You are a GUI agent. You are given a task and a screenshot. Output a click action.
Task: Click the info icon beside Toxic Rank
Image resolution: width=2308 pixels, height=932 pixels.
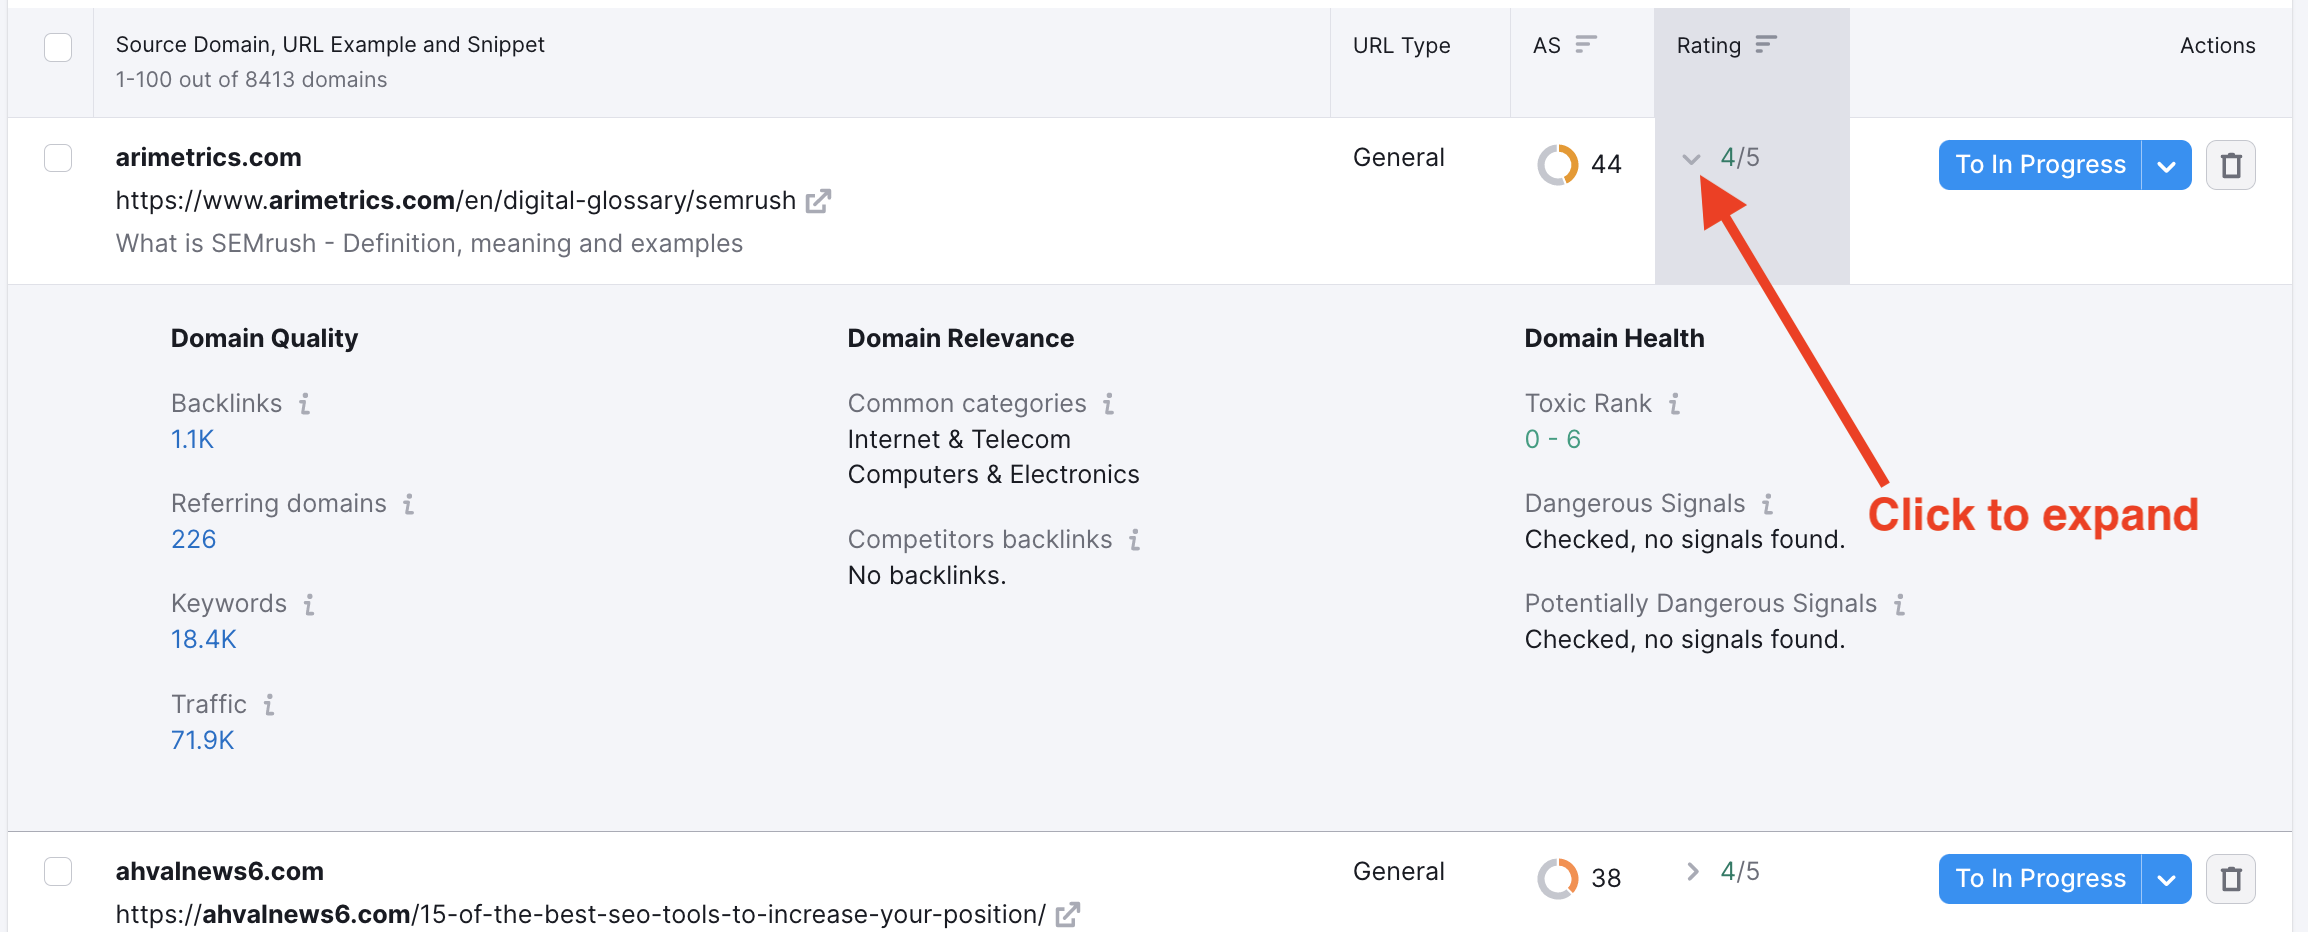pyautogui.click(x=1673, y=404)
